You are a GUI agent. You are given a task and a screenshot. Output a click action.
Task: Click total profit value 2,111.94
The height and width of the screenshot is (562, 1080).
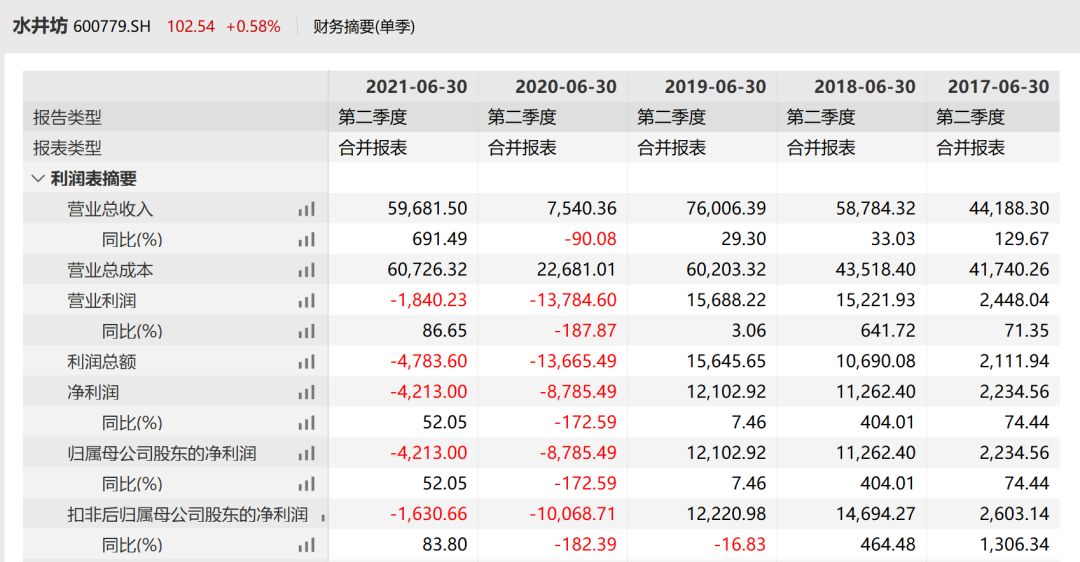1015,361
